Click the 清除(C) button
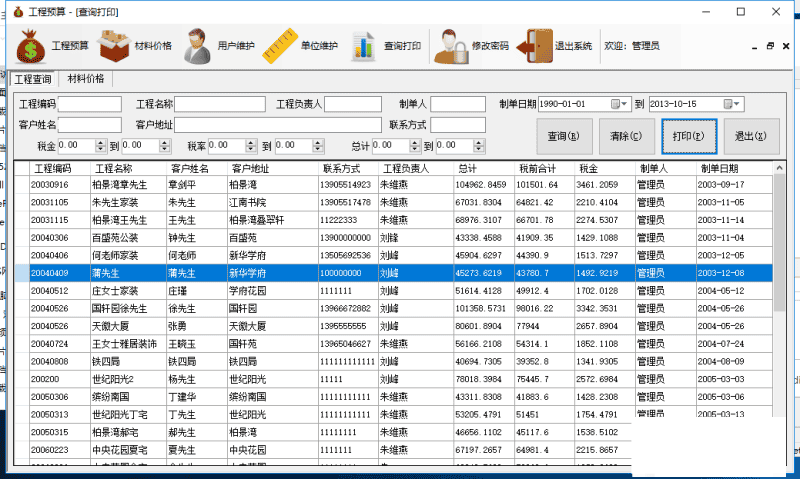Image resolution: width=800 pixels, height=479 pixels. tap(626, 136)
